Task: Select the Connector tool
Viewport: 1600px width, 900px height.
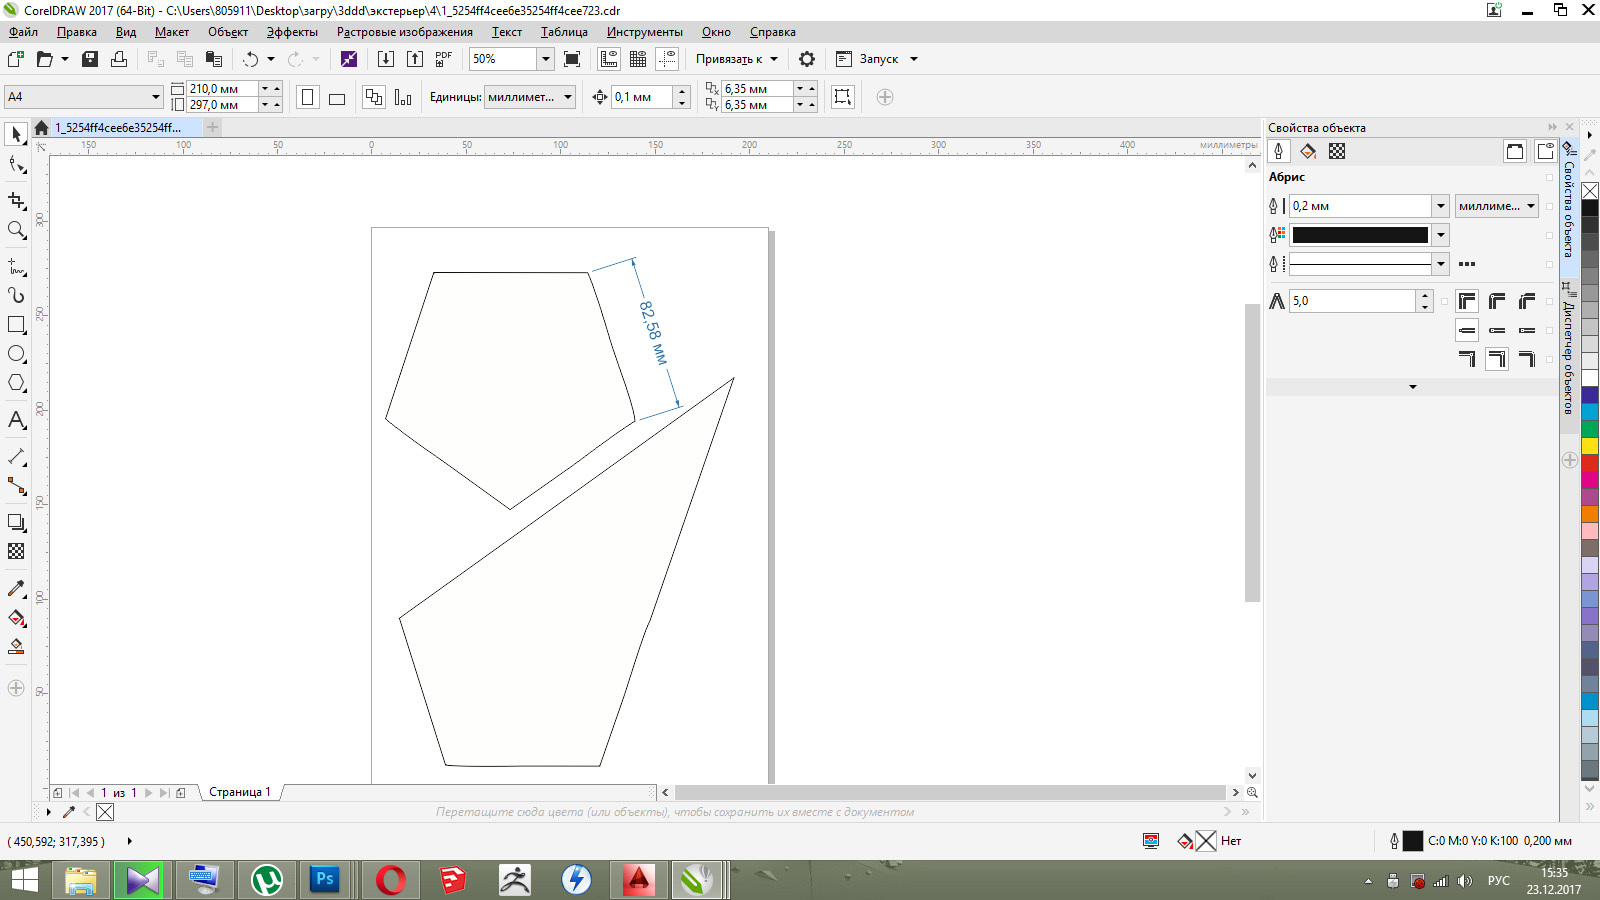Action: [16, 486]
